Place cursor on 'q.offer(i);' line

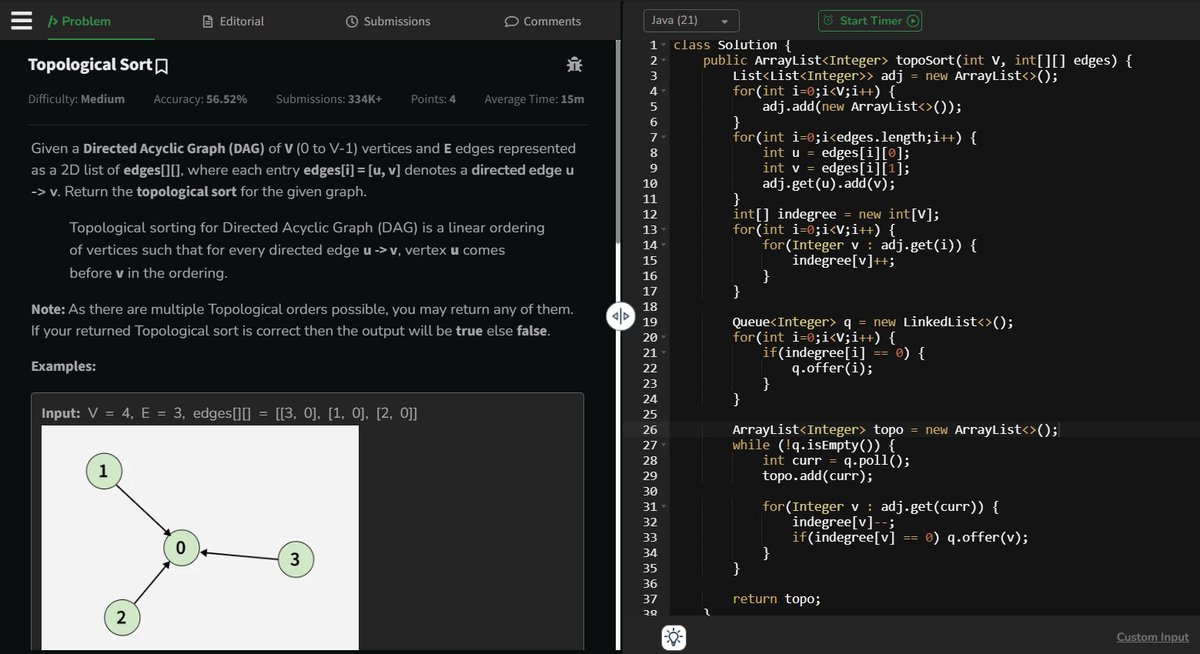pyautogui.click(x=832, y=368)
